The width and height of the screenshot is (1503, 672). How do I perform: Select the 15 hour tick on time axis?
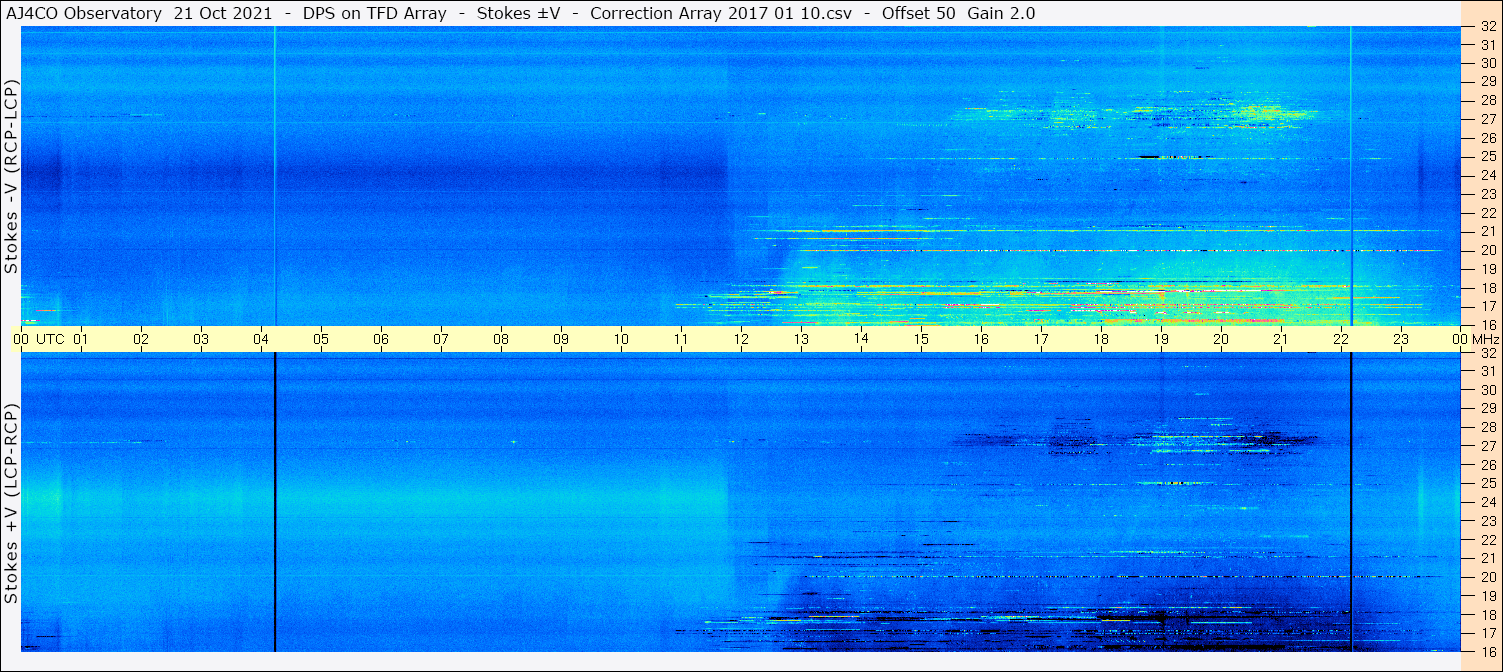tap(921, 340)
